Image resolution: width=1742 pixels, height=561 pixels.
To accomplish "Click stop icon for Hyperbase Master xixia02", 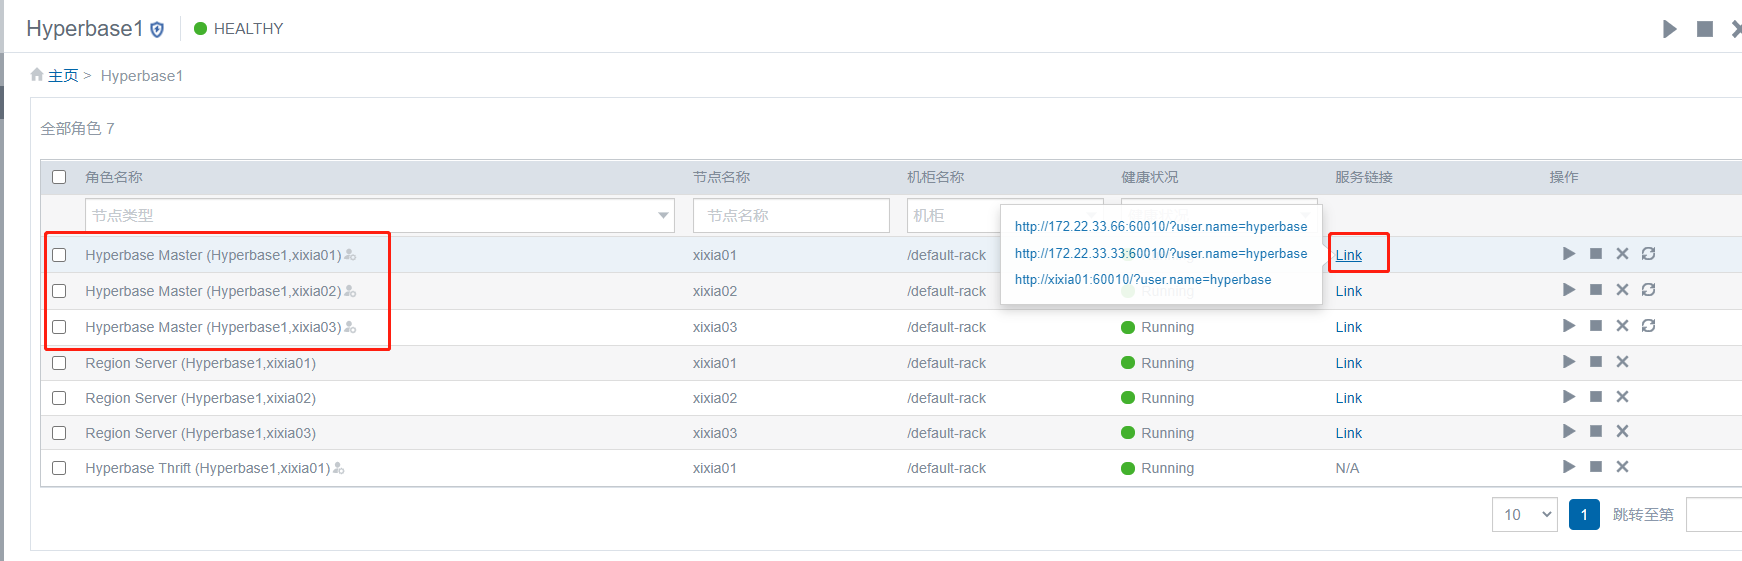I will tap(1596, 290).
